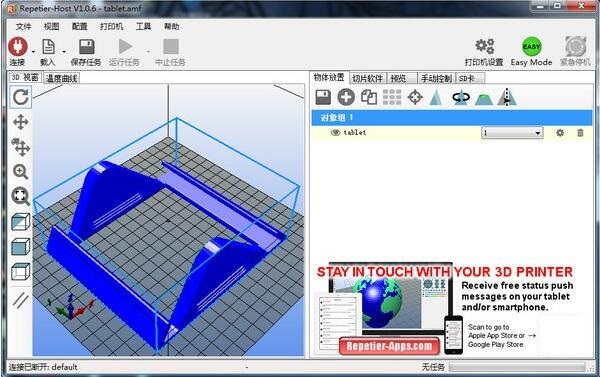
Task: Select the 物体放置 tab
Action: (x=329, y=77)
